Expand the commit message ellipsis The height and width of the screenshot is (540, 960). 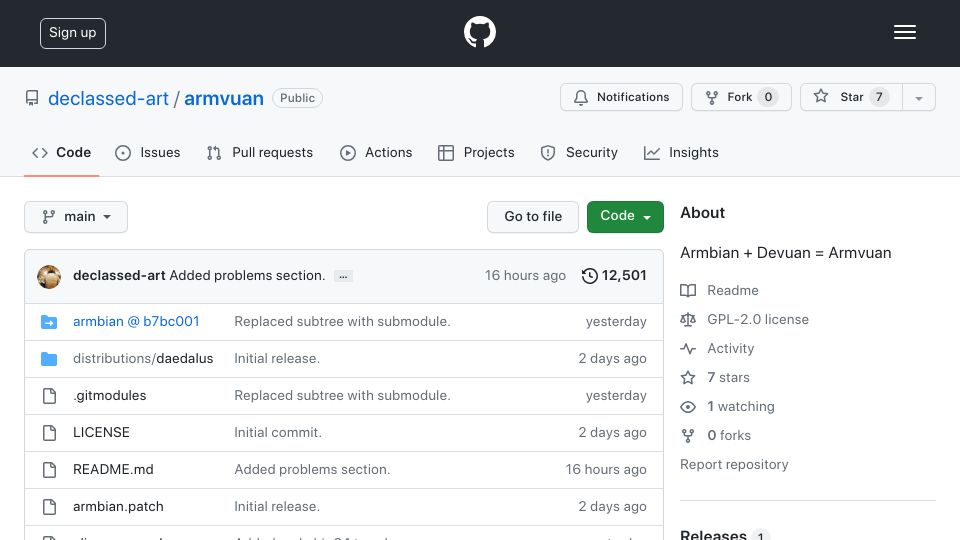343,276
